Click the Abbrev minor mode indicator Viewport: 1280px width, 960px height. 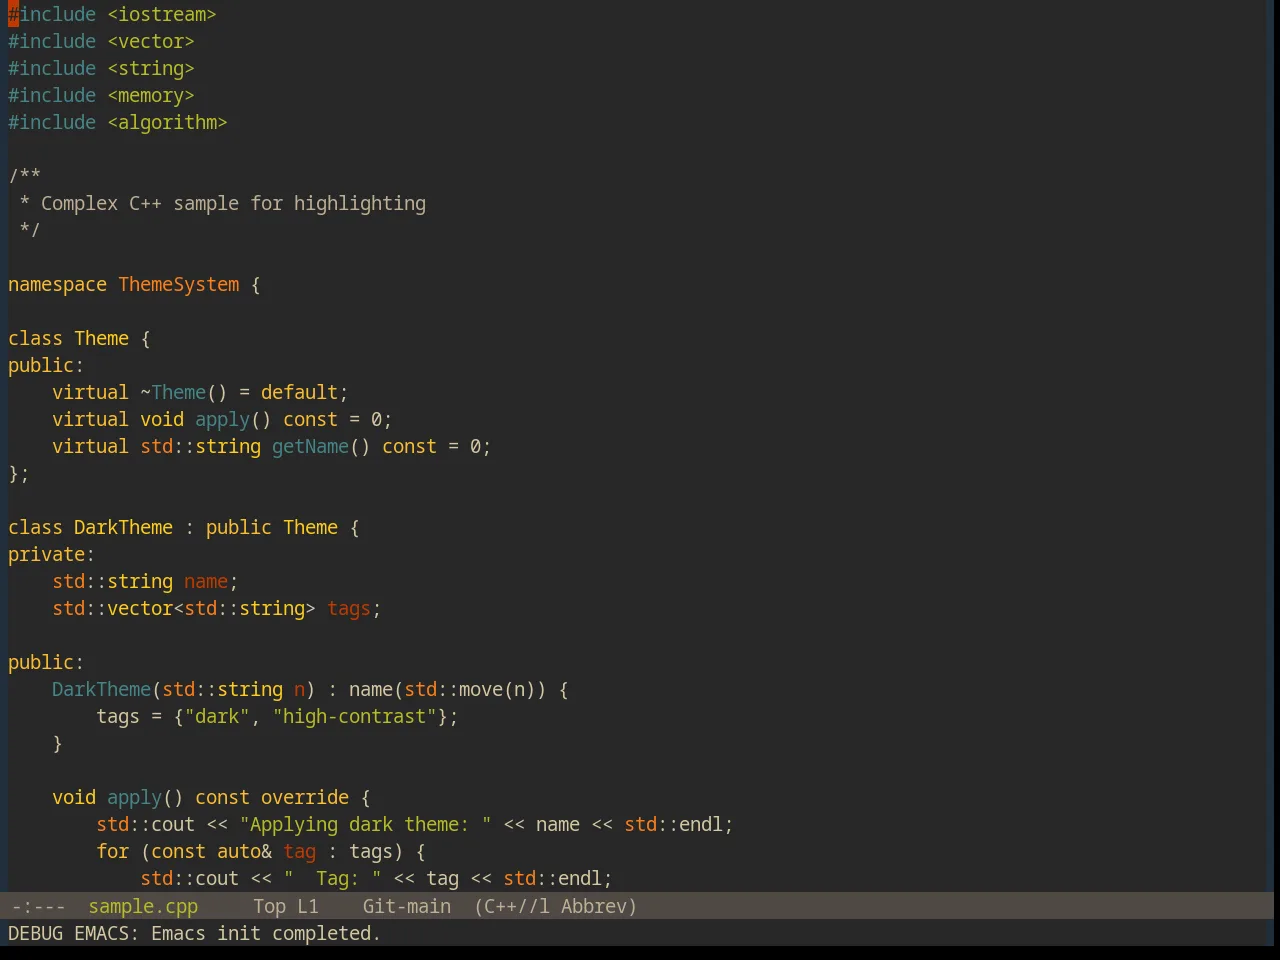point(599,907)
